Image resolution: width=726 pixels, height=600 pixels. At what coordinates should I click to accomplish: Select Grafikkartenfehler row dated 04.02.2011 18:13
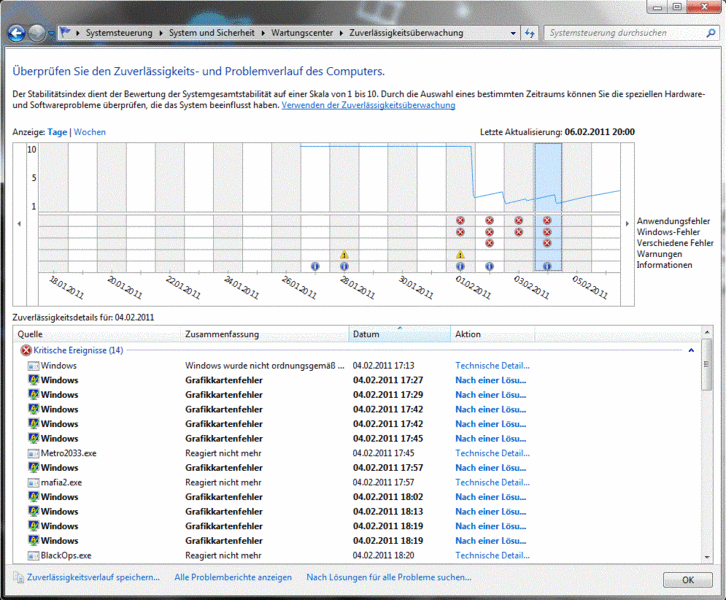tap(357, 512)
